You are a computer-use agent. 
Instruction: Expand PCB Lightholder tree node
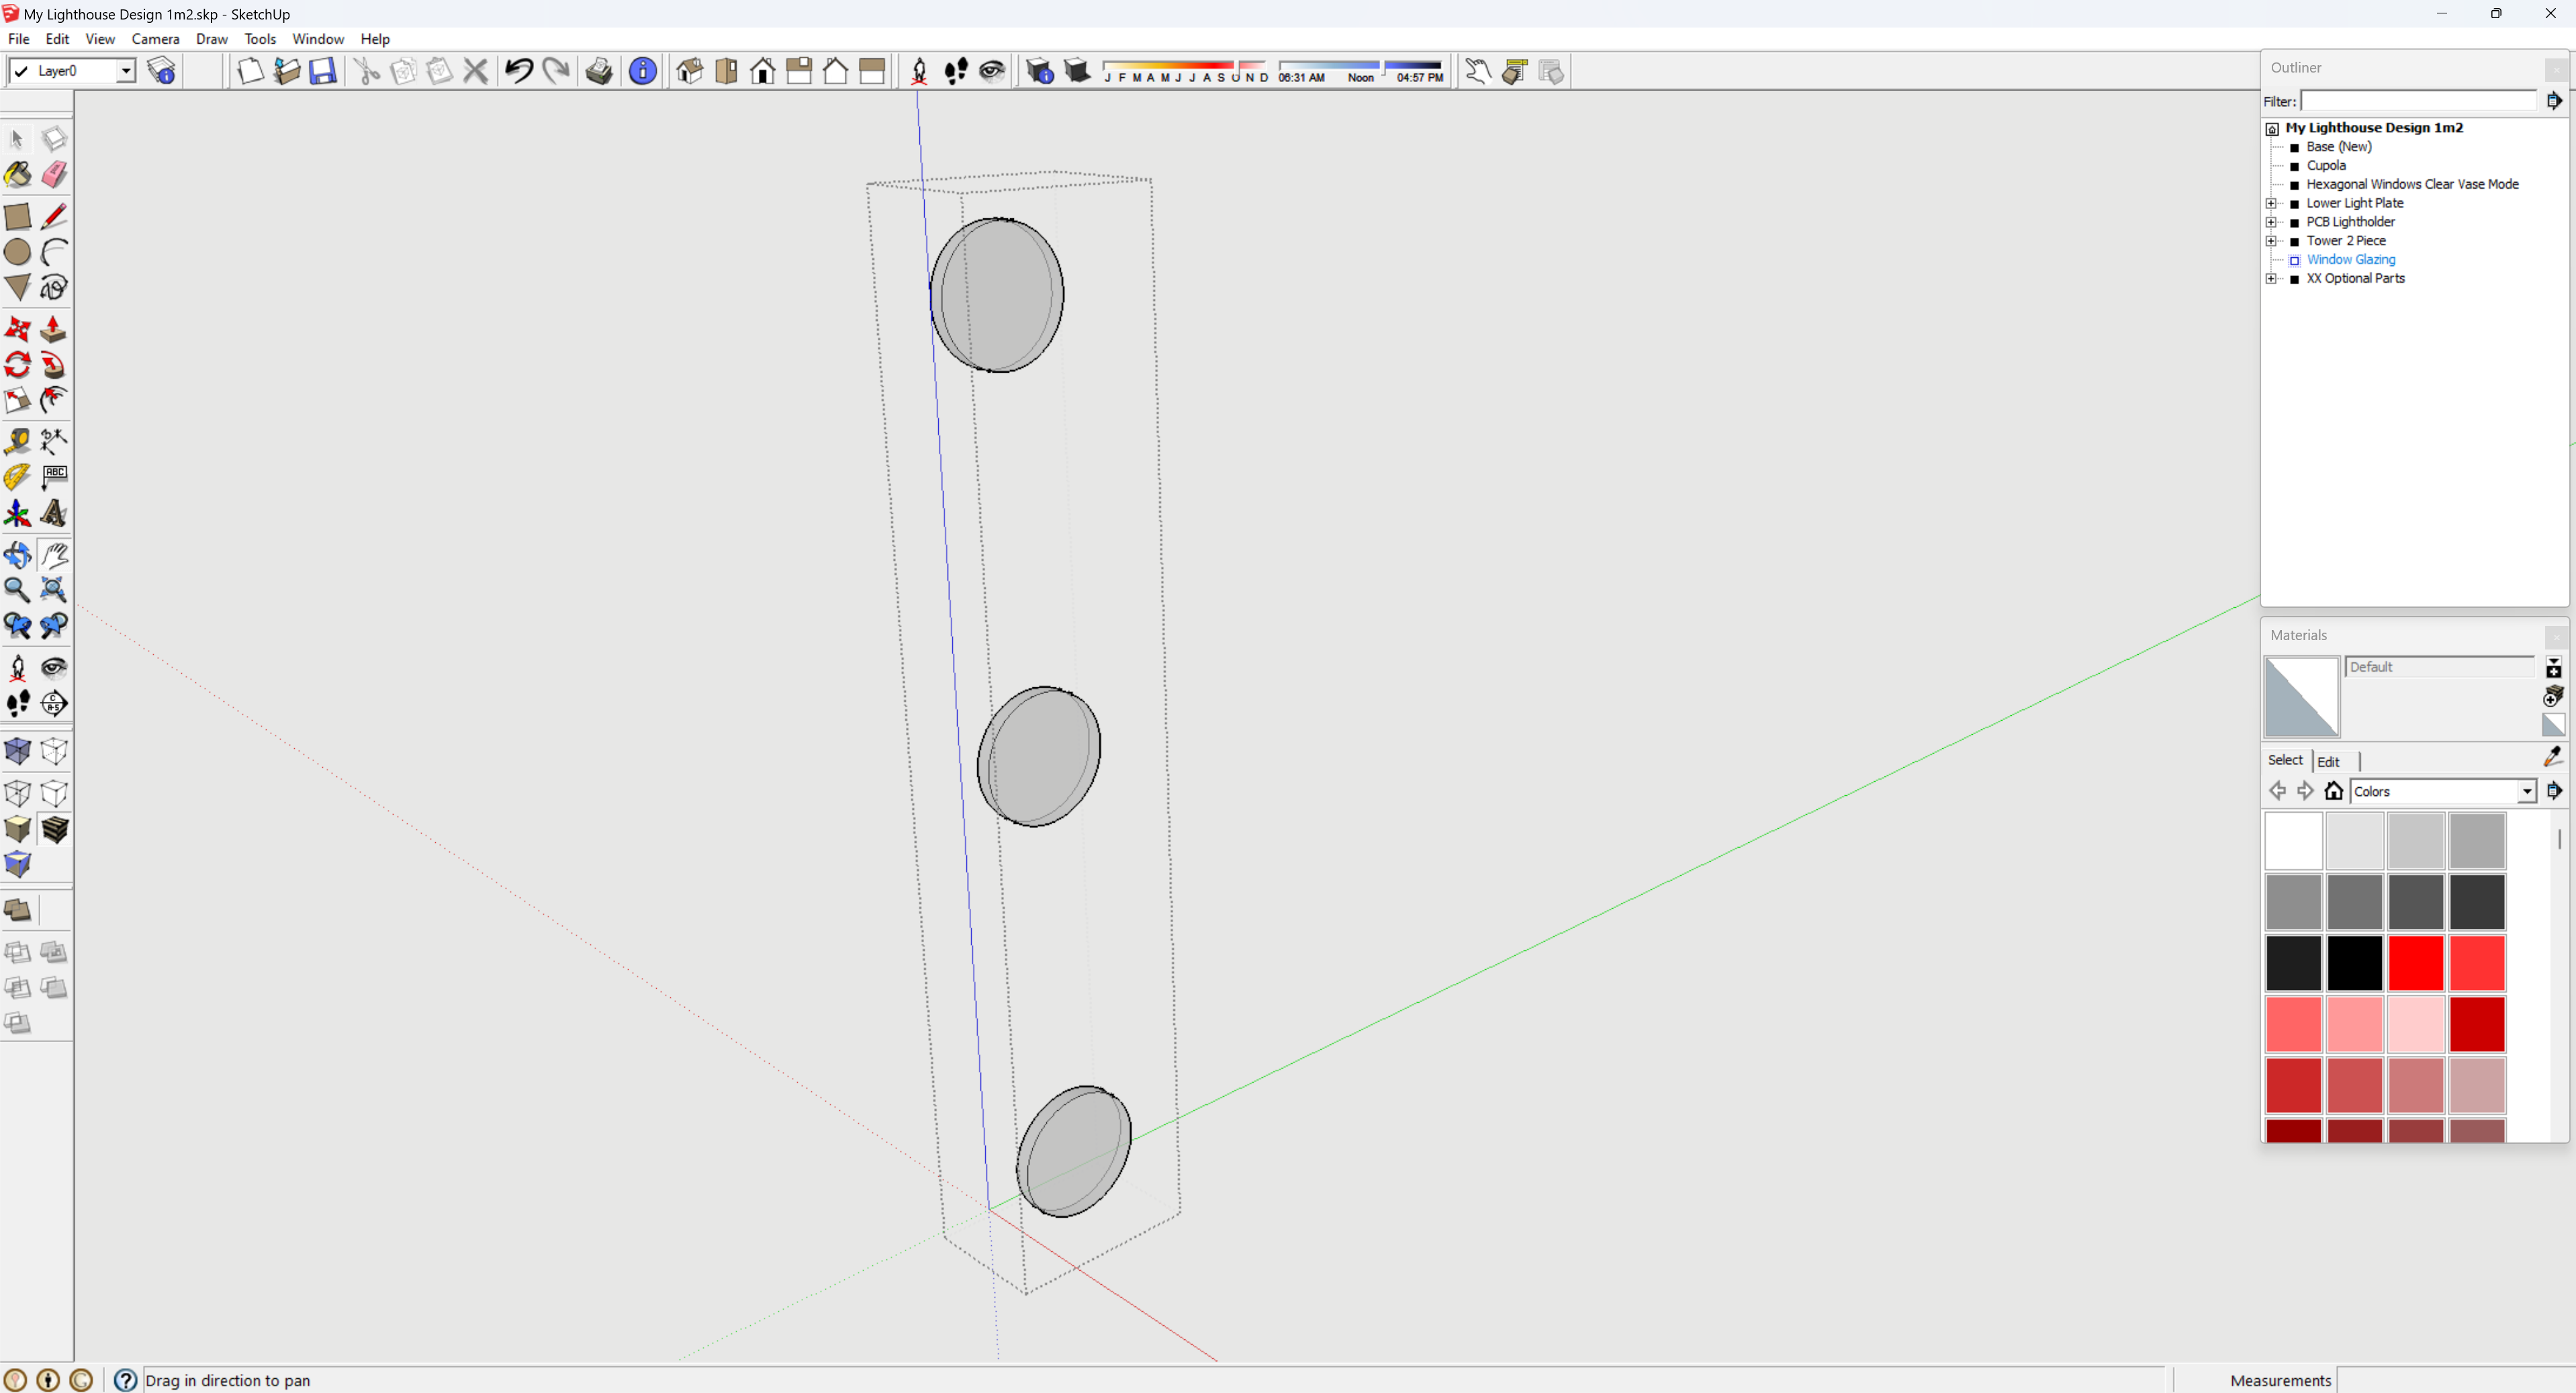click(2271, 222)
